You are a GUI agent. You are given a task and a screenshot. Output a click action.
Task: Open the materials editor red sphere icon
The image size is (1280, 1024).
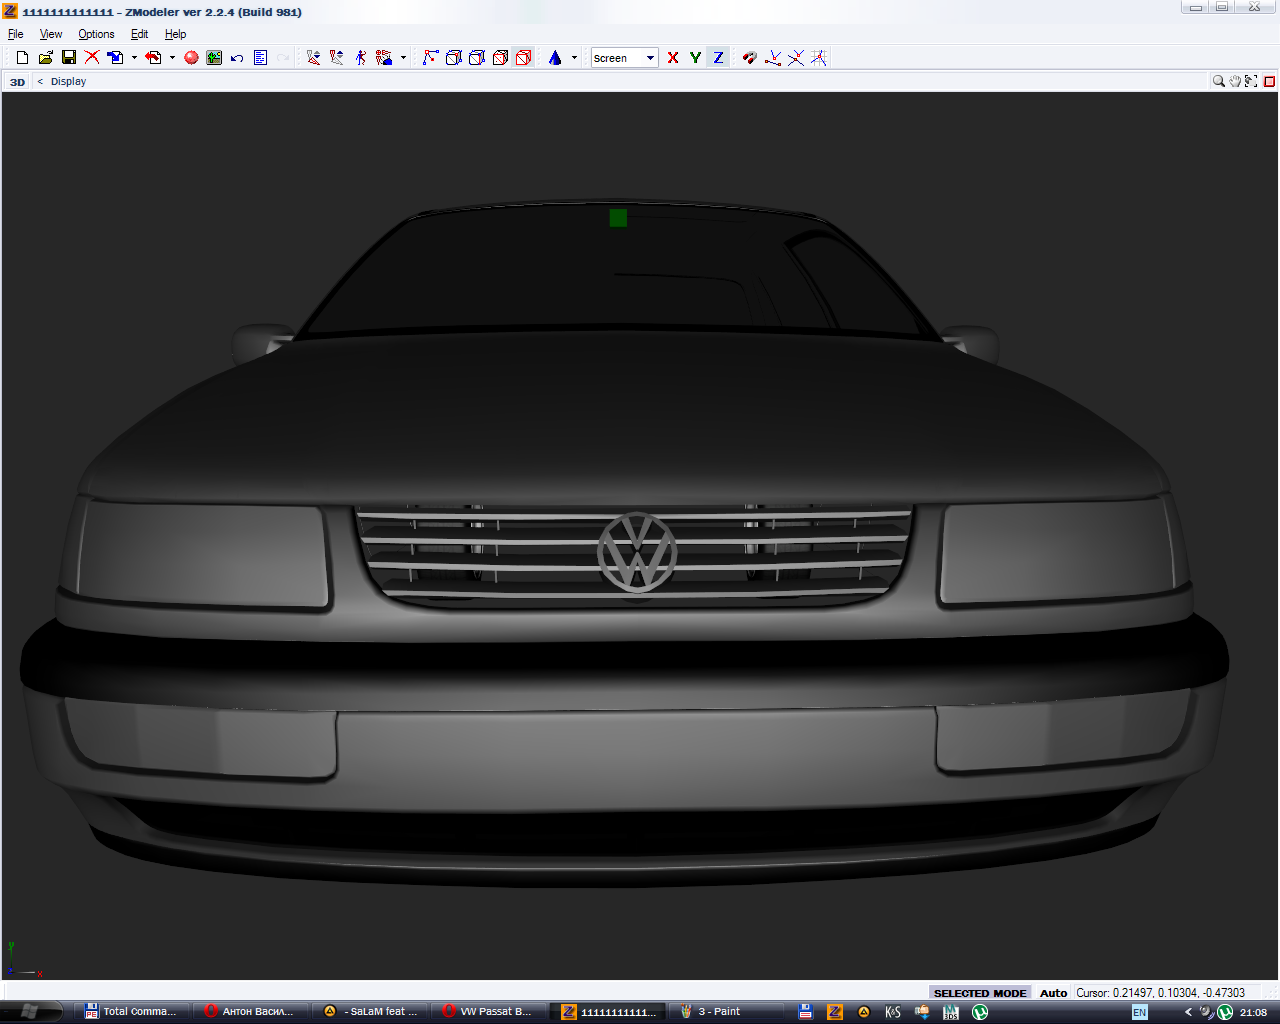tap(191, 58)
